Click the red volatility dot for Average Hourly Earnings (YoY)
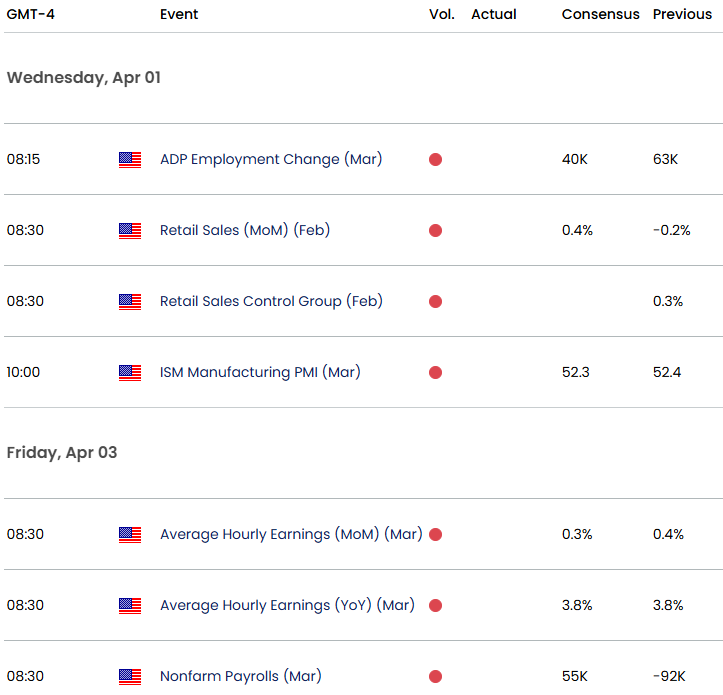This screenshot has height=695, width=723. click(435, 606)
